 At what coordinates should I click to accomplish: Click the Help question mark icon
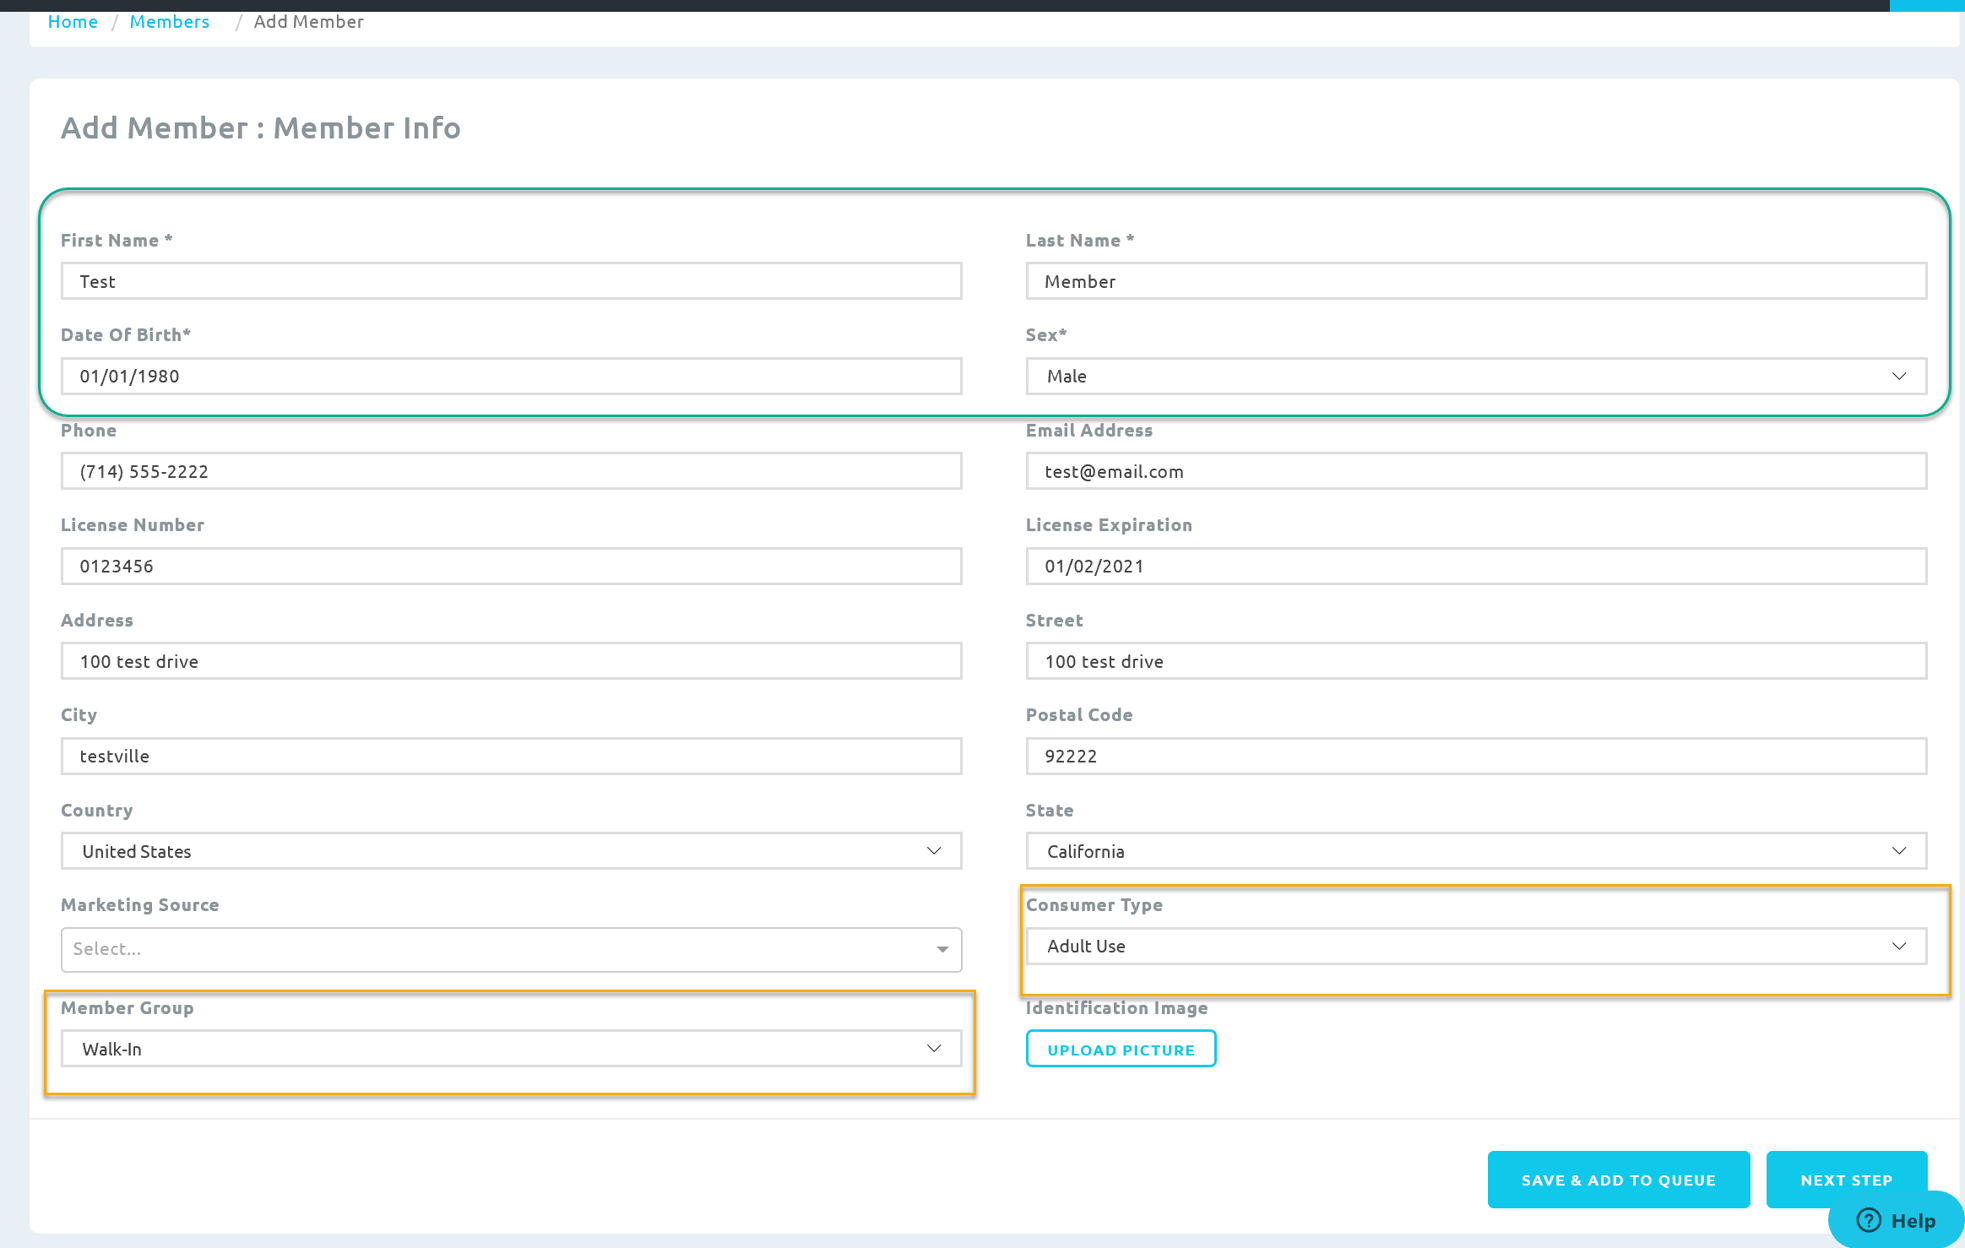click(1868, 1220)
